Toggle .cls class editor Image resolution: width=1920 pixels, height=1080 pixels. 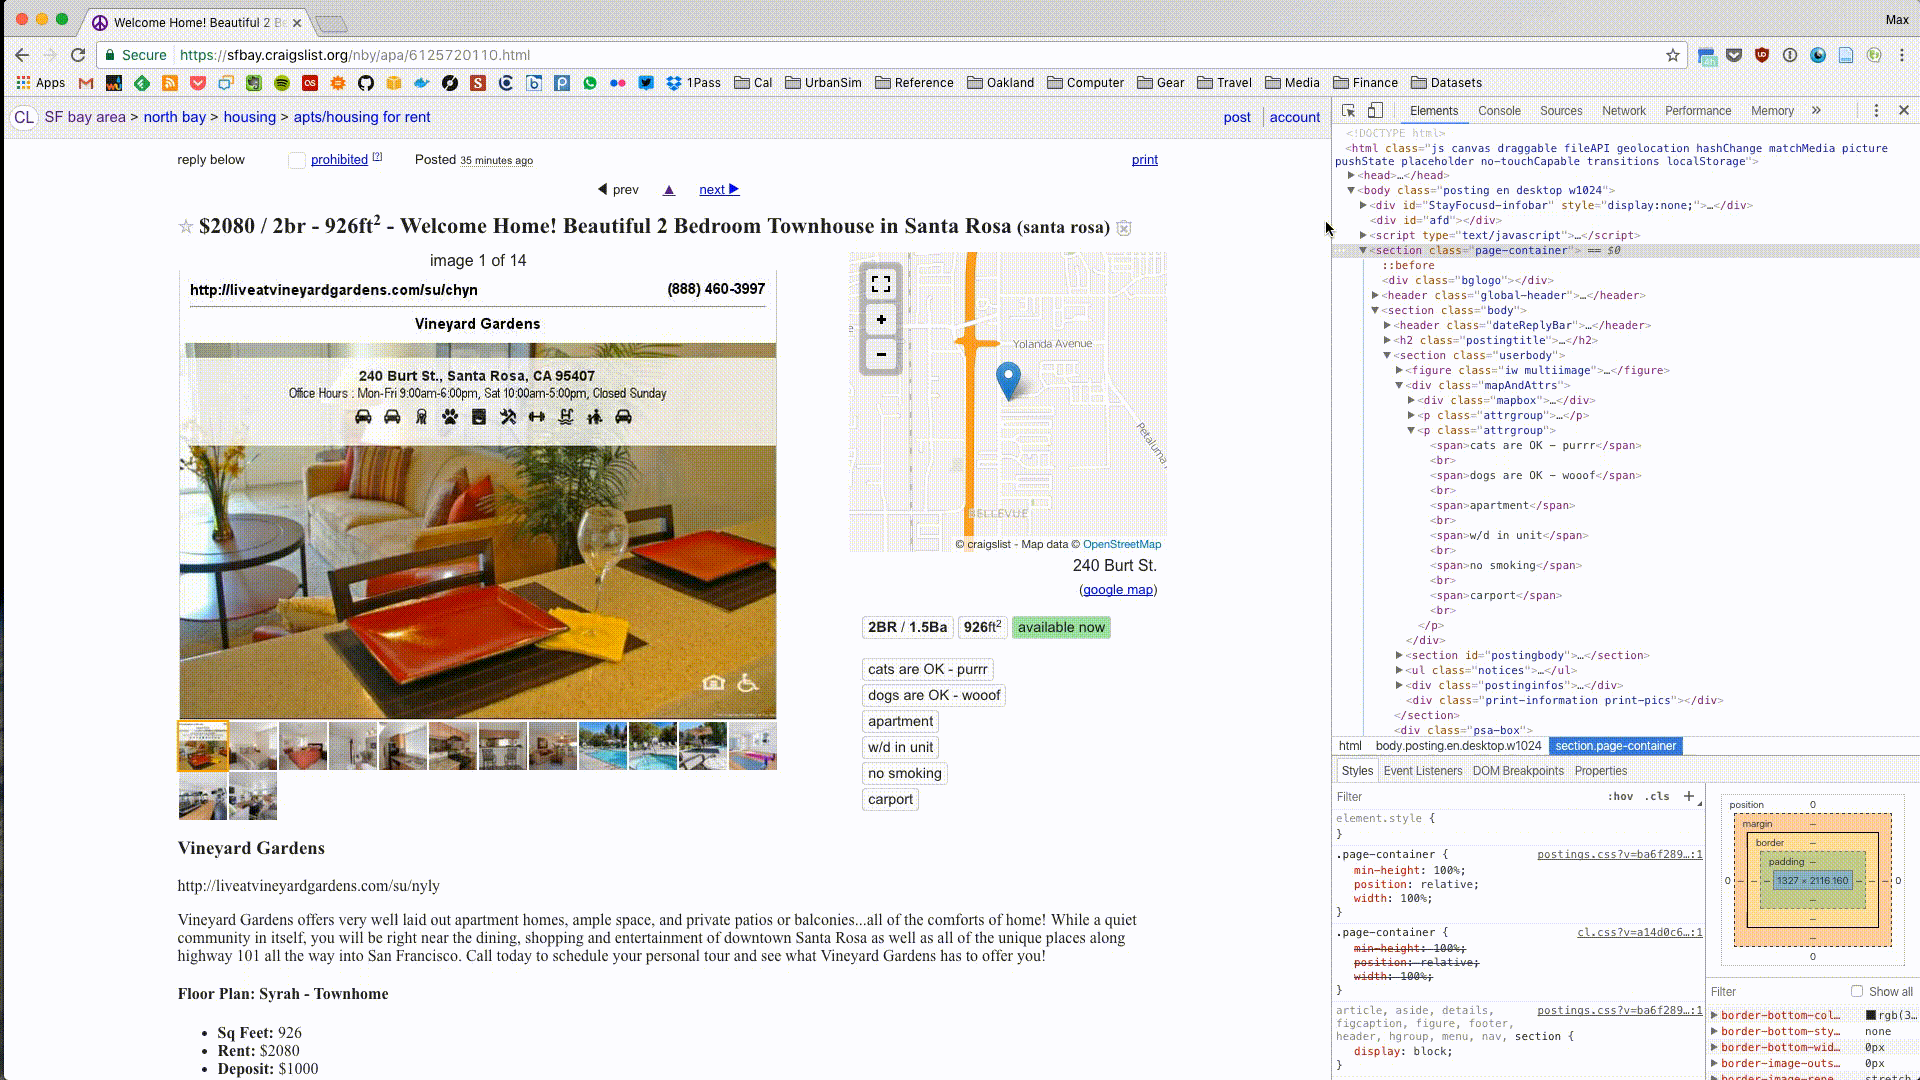click(x=1659, y=797)
